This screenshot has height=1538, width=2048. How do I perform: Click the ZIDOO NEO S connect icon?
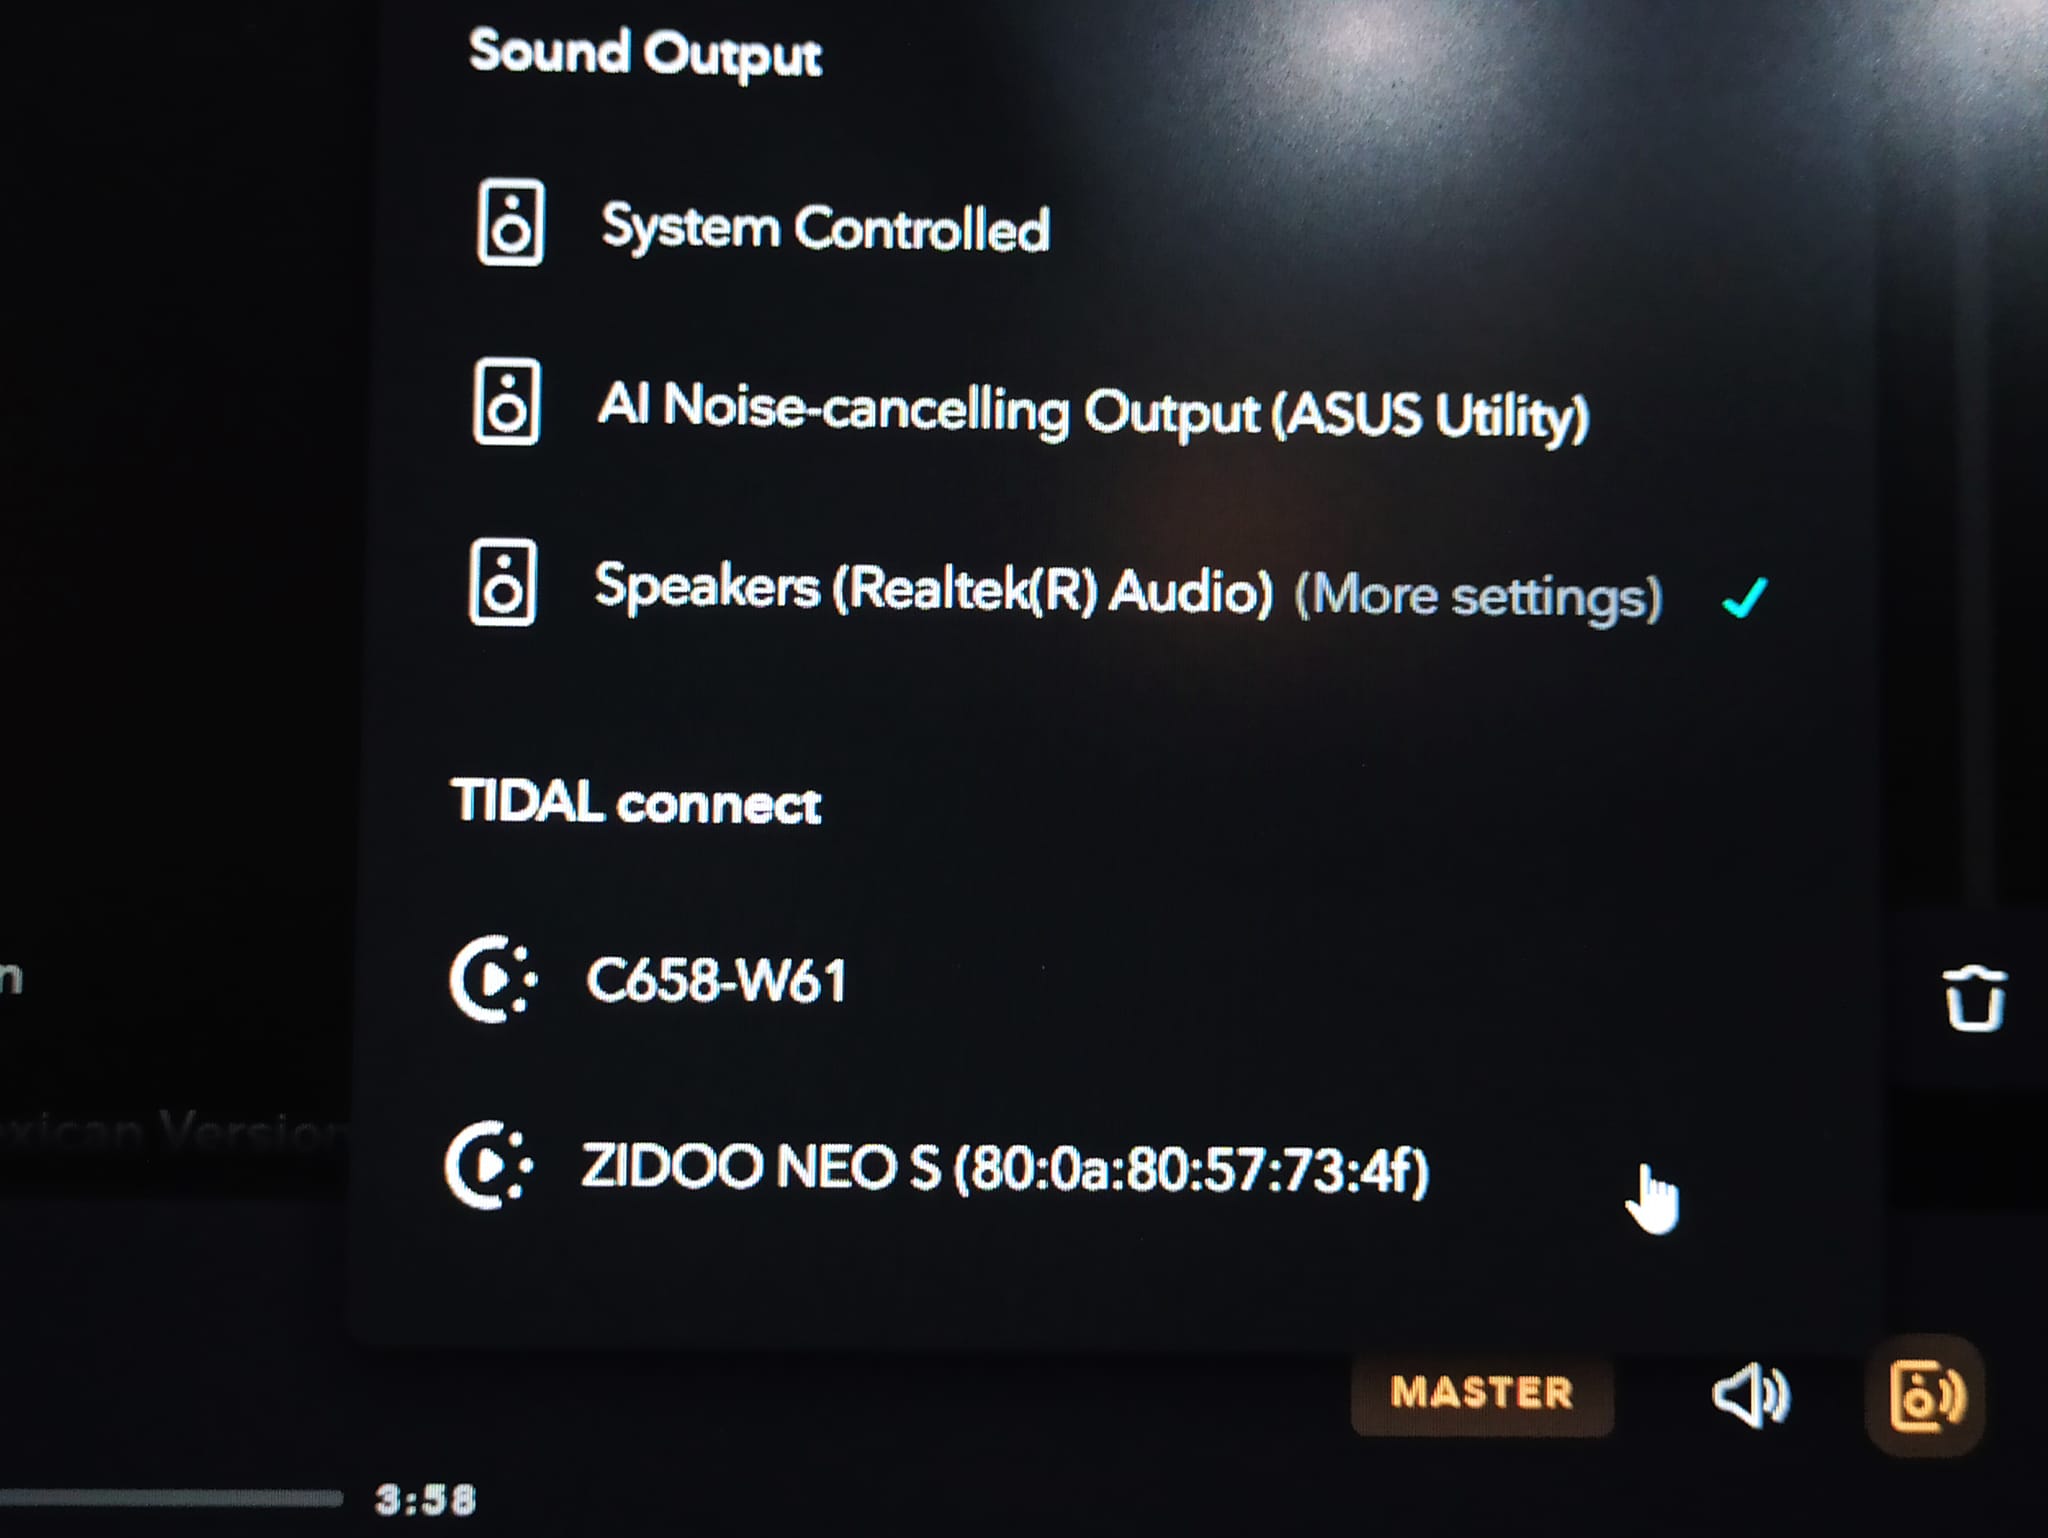pos(487,1165)
